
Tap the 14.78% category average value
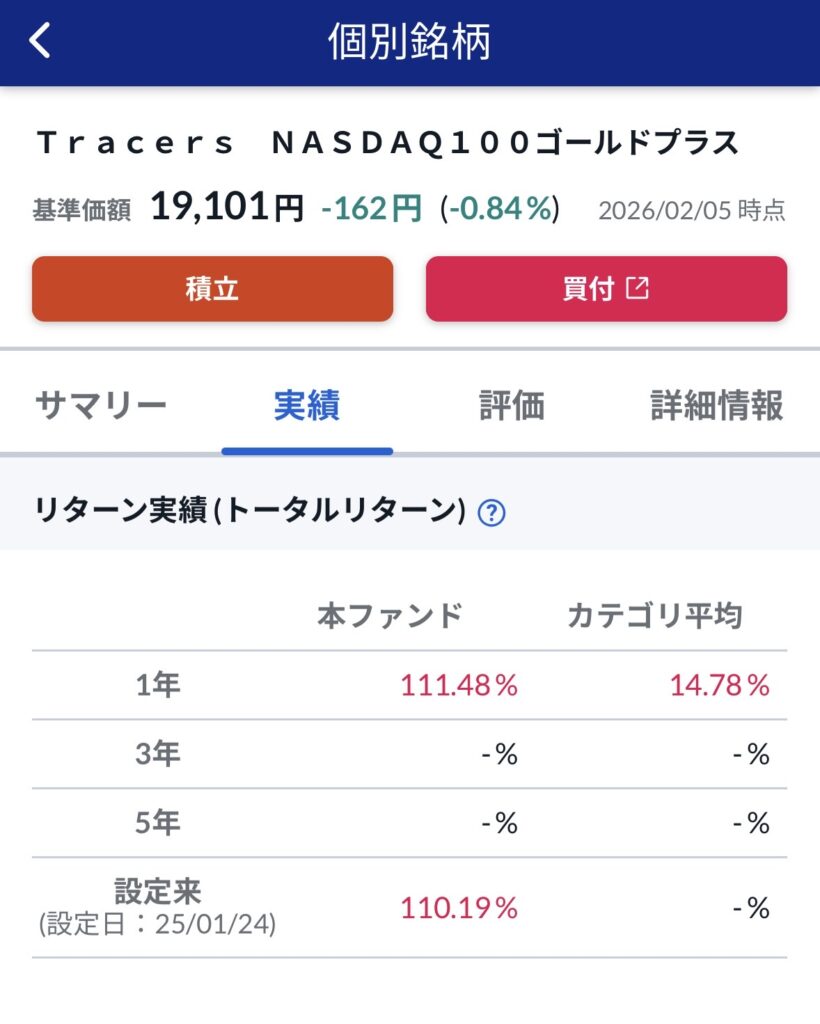pos(718,685)
